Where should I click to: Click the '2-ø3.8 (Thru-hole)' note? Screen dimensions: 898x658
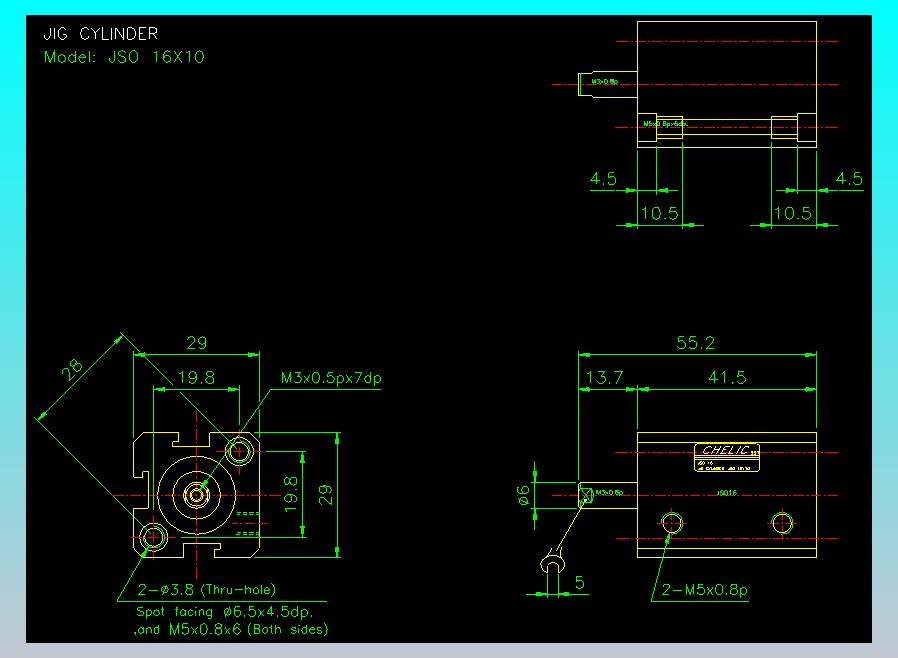(207, 589)
